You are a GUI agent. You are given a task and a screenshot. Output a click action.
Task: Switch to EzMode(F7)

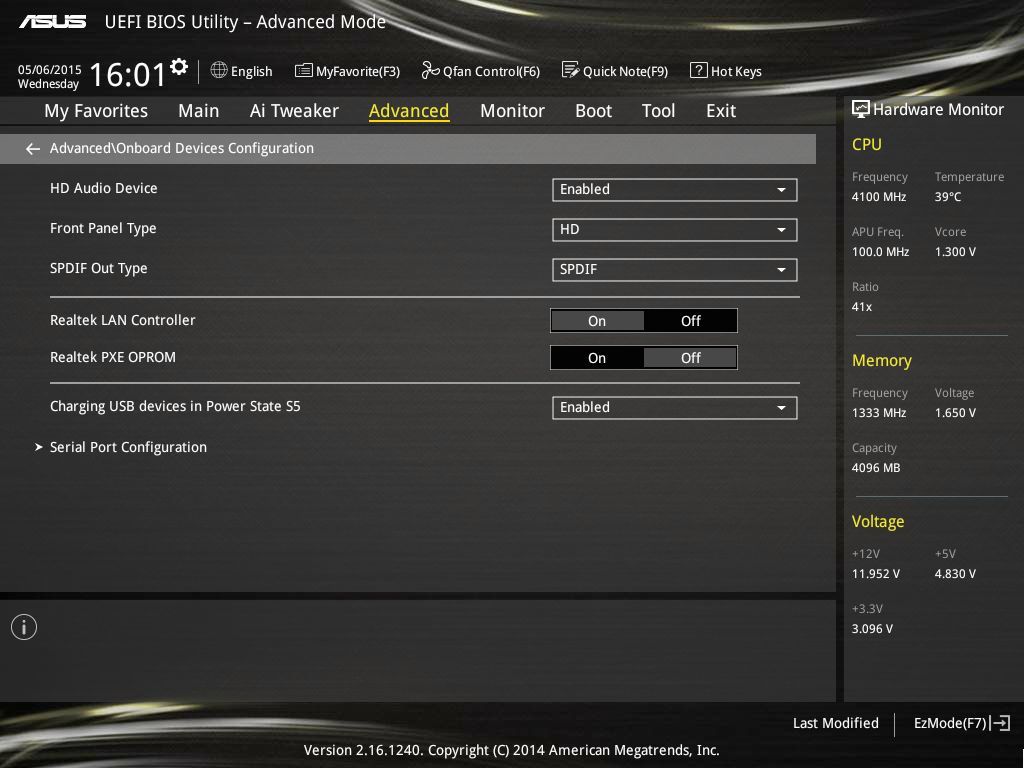(960, 723)
